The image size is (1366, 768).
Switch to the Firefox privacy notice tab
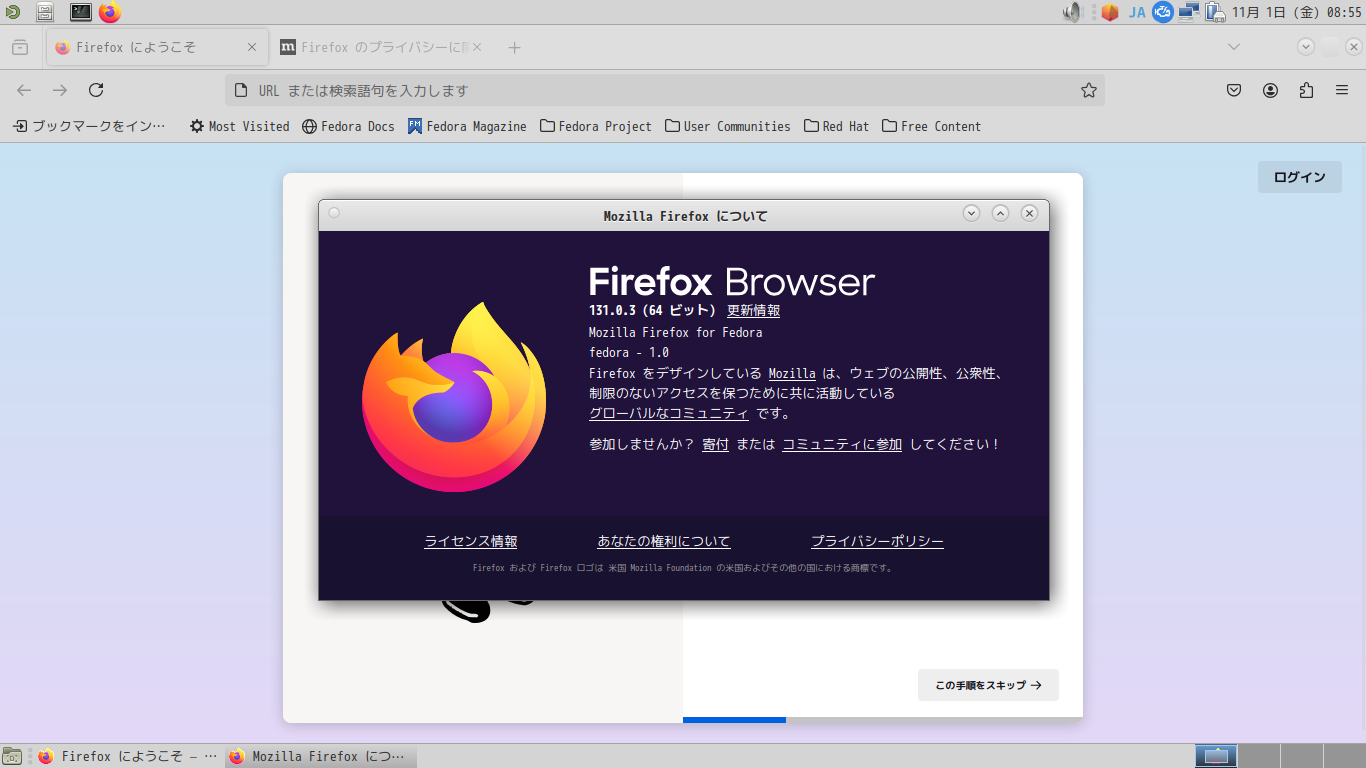[x=382, y=47]
